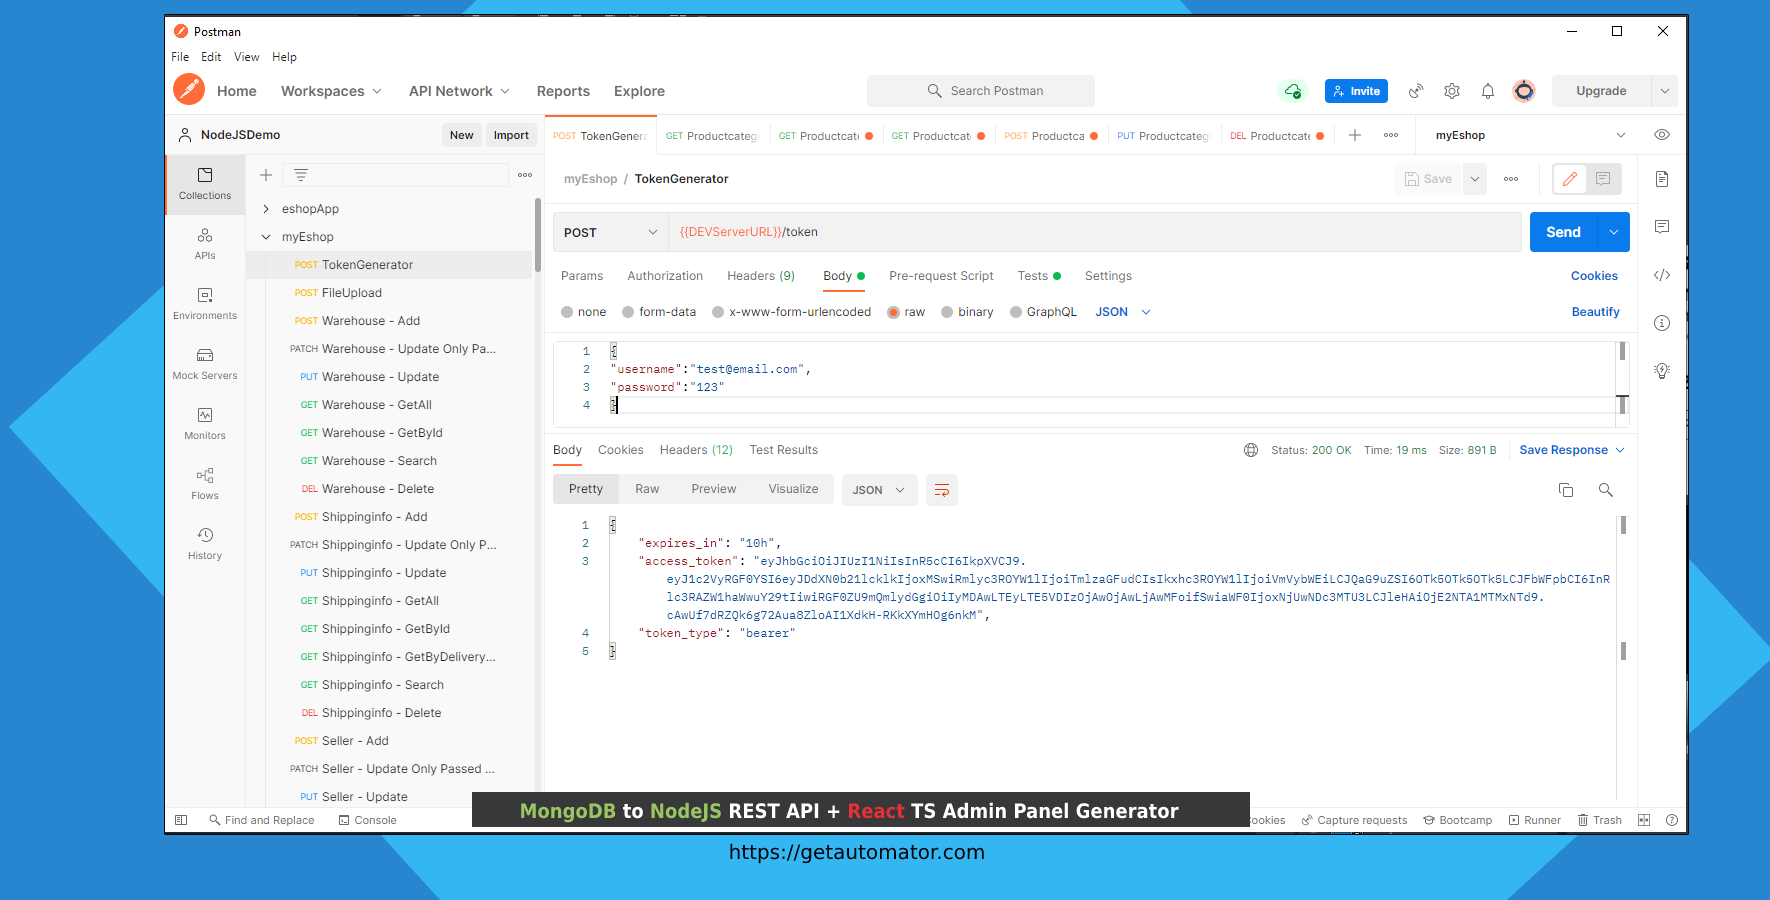1770x900 pixels.
Task: Switch to the Test Results tab
Action: coord(784,450)
